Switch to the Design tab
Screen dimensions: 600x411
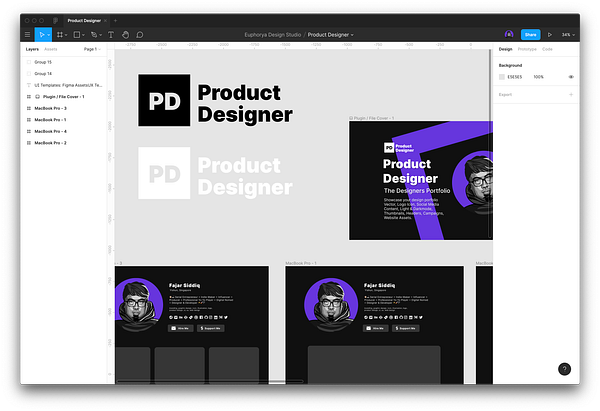(505, 49)
